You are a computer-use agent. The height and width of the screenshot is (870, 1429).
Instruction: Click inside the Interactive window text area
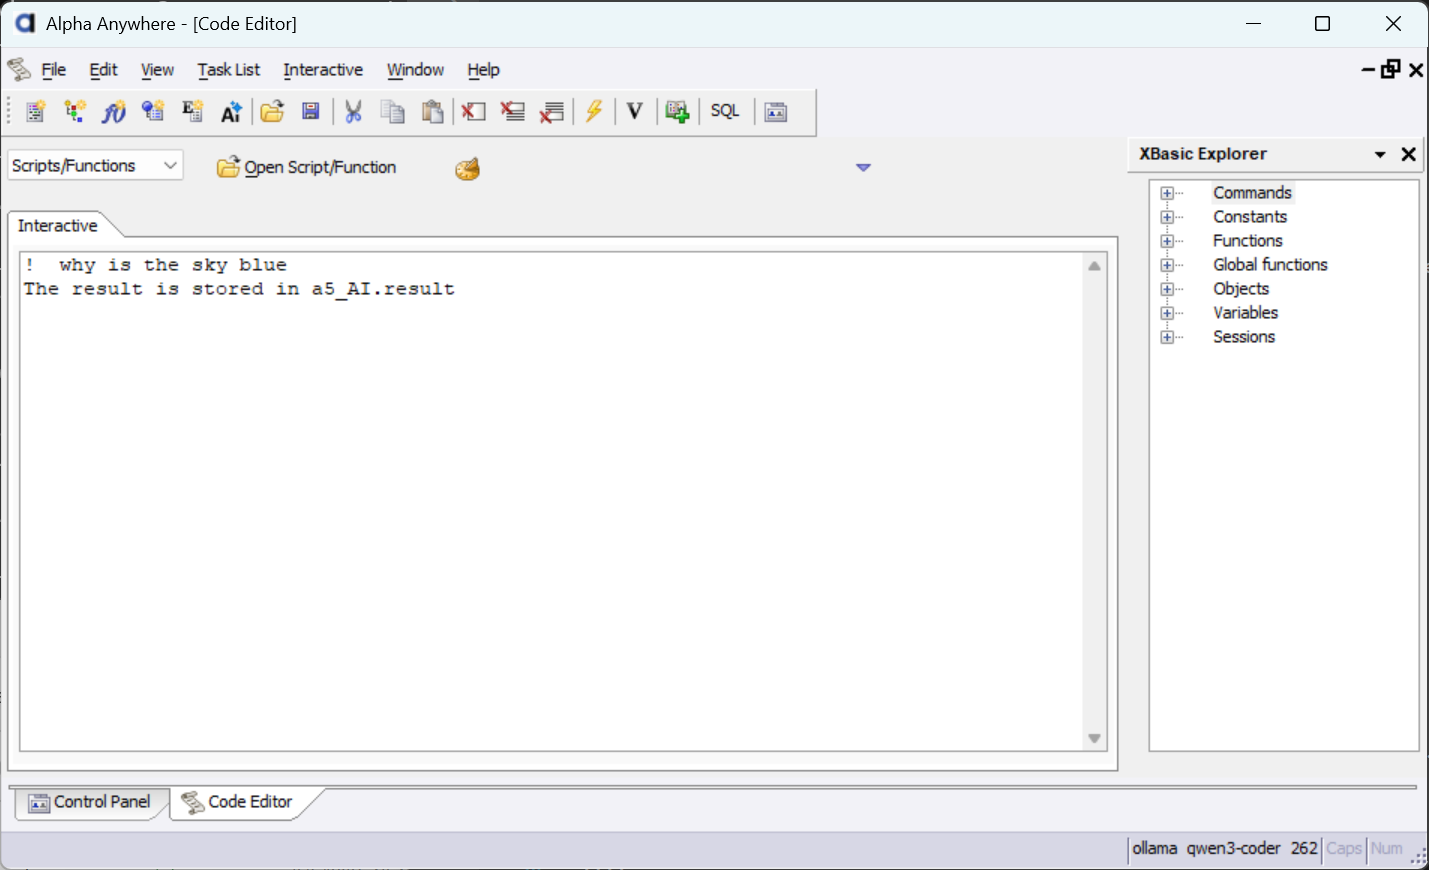[551, 501]
